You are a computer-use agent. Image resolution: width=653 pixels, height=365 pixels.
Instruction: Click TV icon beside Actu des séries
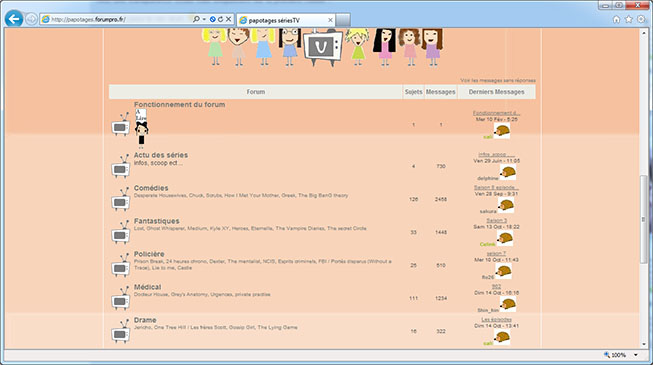tap(121, 166)
